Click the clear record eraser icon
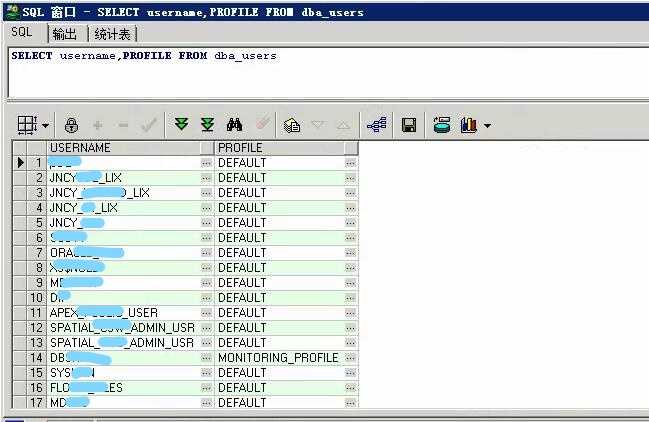 point(263,123)
